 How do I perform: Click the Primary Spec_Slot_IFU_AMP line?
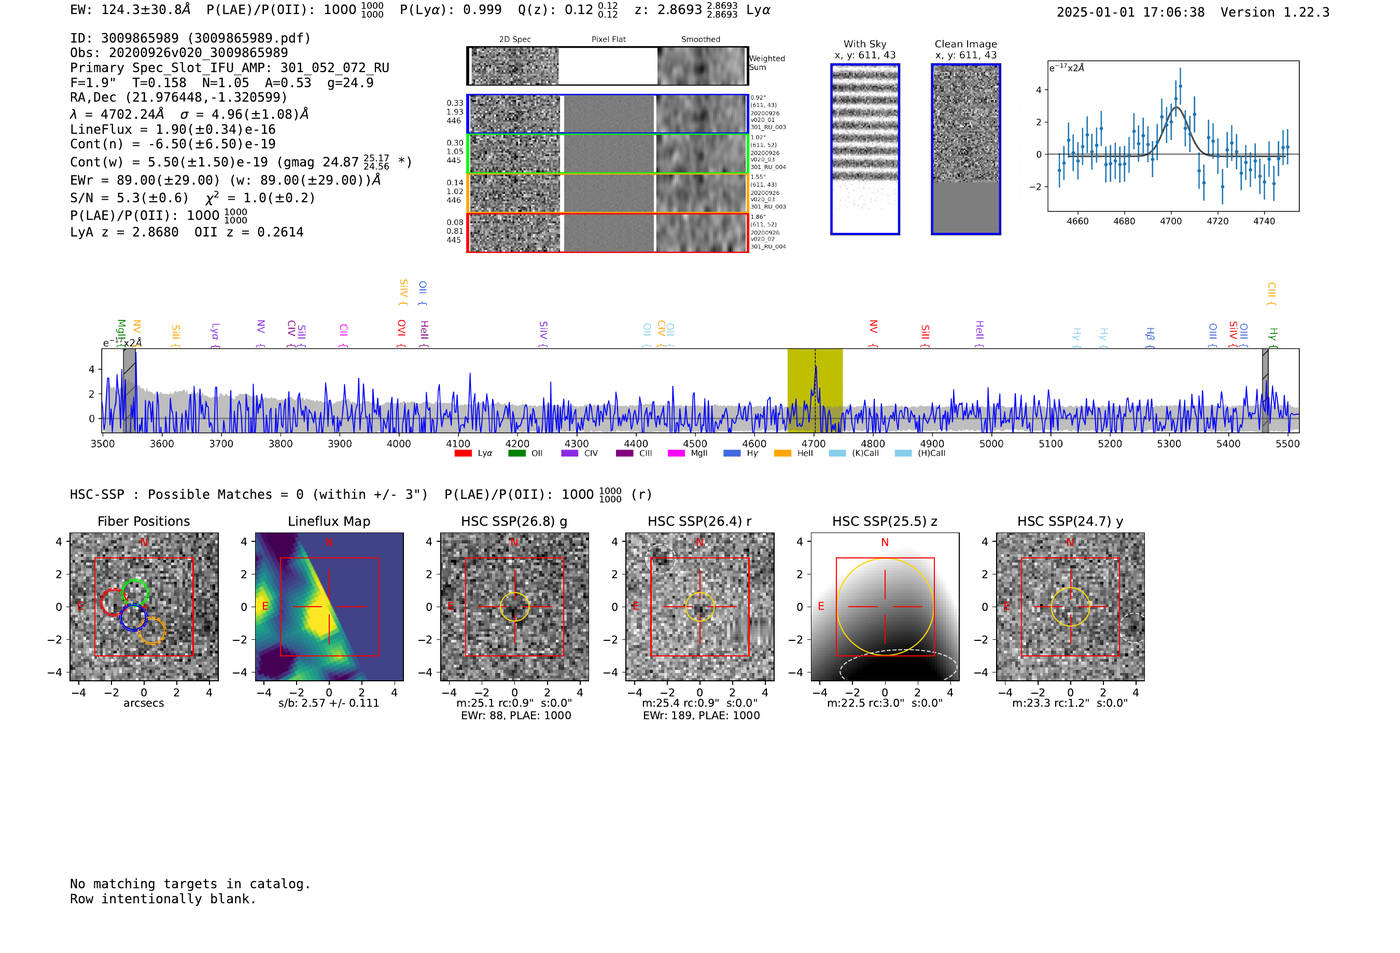[x=230, y=68]
